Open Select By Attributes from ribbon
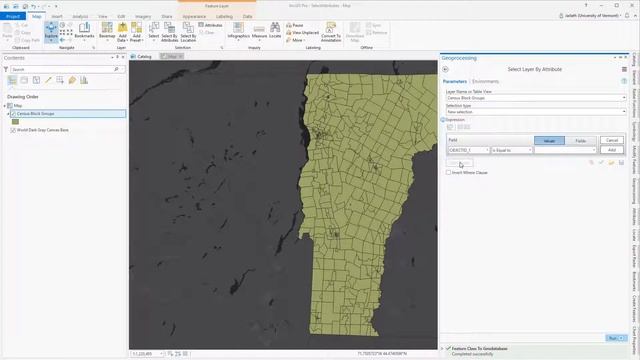 point(169,31)
